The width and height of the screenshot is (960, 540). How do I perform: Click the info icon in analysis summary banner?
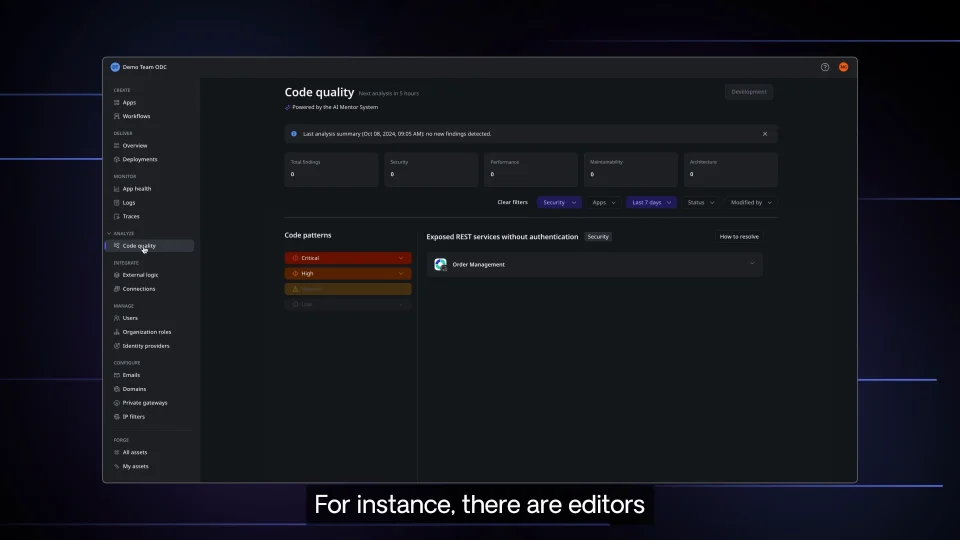point(294,133)
